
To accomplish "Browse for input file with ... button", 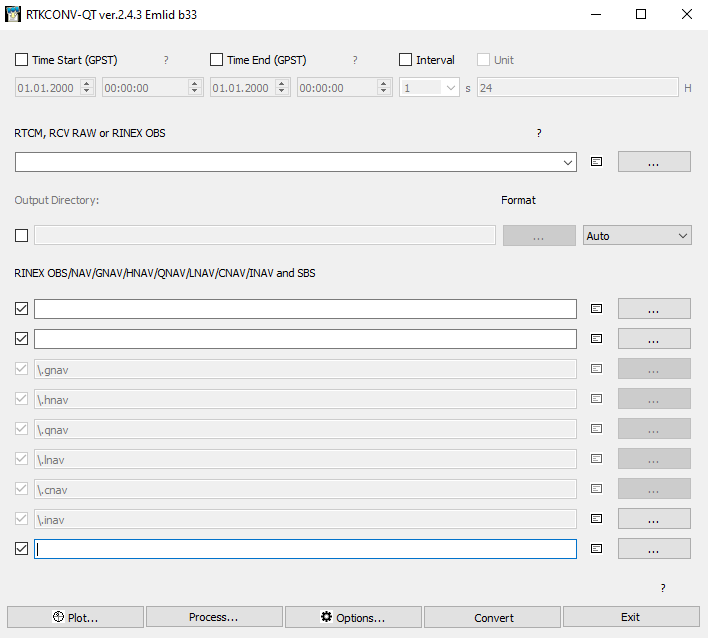I will click(x=654, y=162).
